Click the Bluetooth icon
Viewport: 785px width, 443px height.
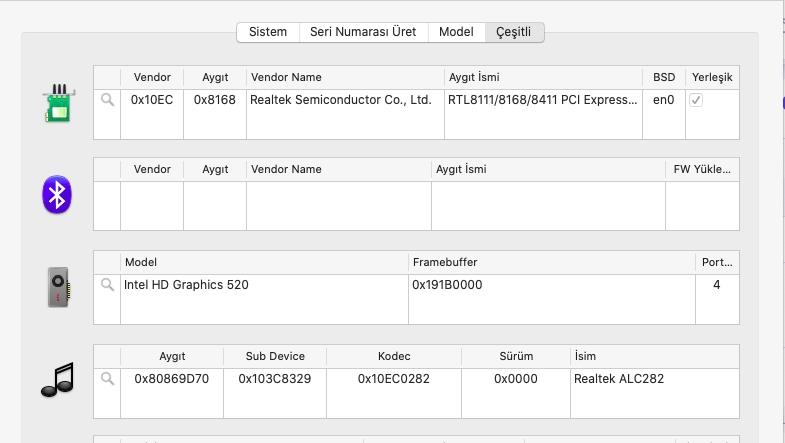point(57,193)
